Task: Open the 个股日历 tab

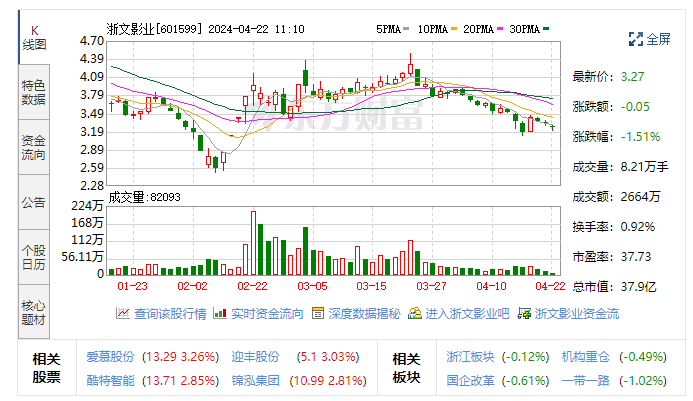Action: point(34,257)
